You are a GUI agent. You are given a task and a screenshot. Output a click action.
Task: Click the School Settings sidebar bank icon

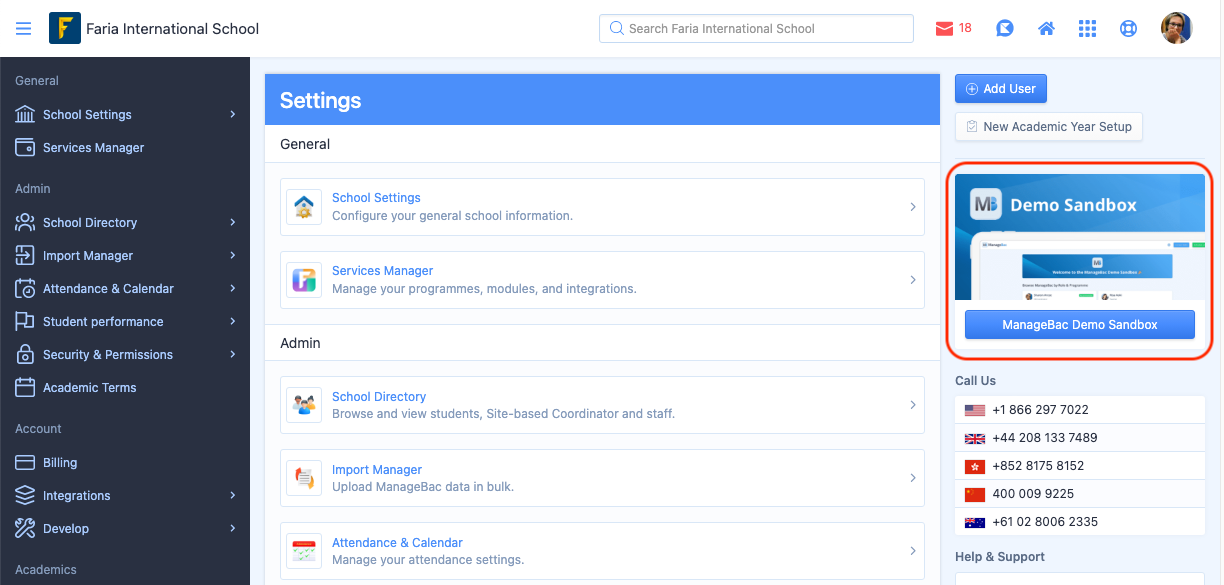point(25,114)
